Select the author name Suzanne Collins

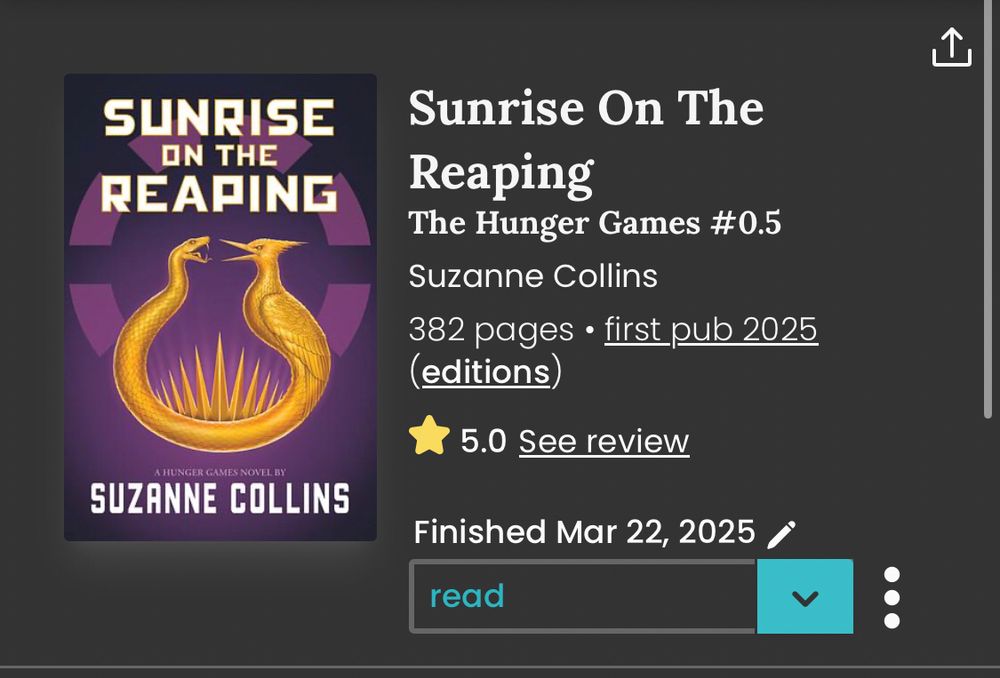tap(533, 276)
